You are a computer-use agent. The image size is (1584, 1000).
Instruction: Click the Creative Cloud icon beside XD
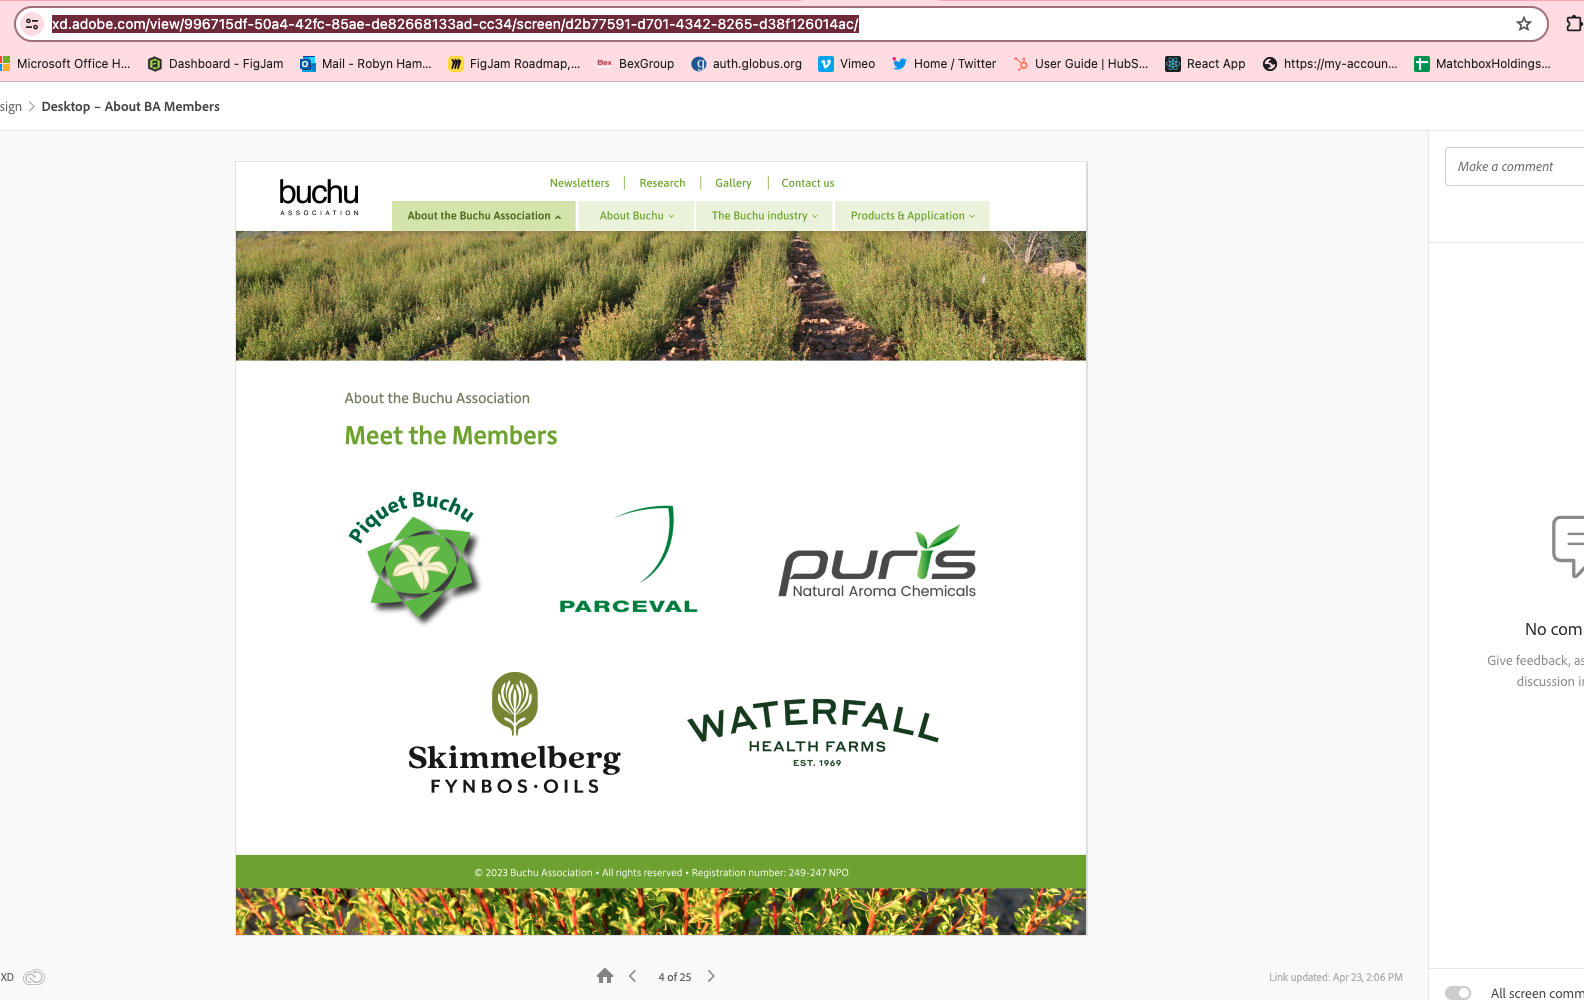pyautogui.click(x=34, y=977)
